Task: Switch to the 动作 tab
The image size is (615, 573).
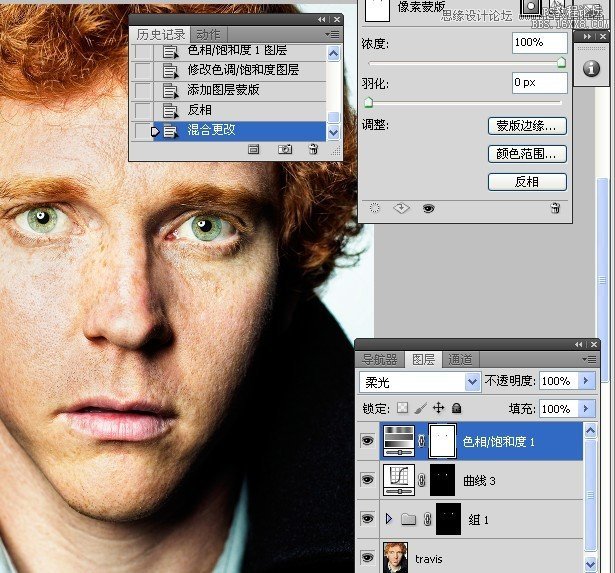Action: (208, 35)
